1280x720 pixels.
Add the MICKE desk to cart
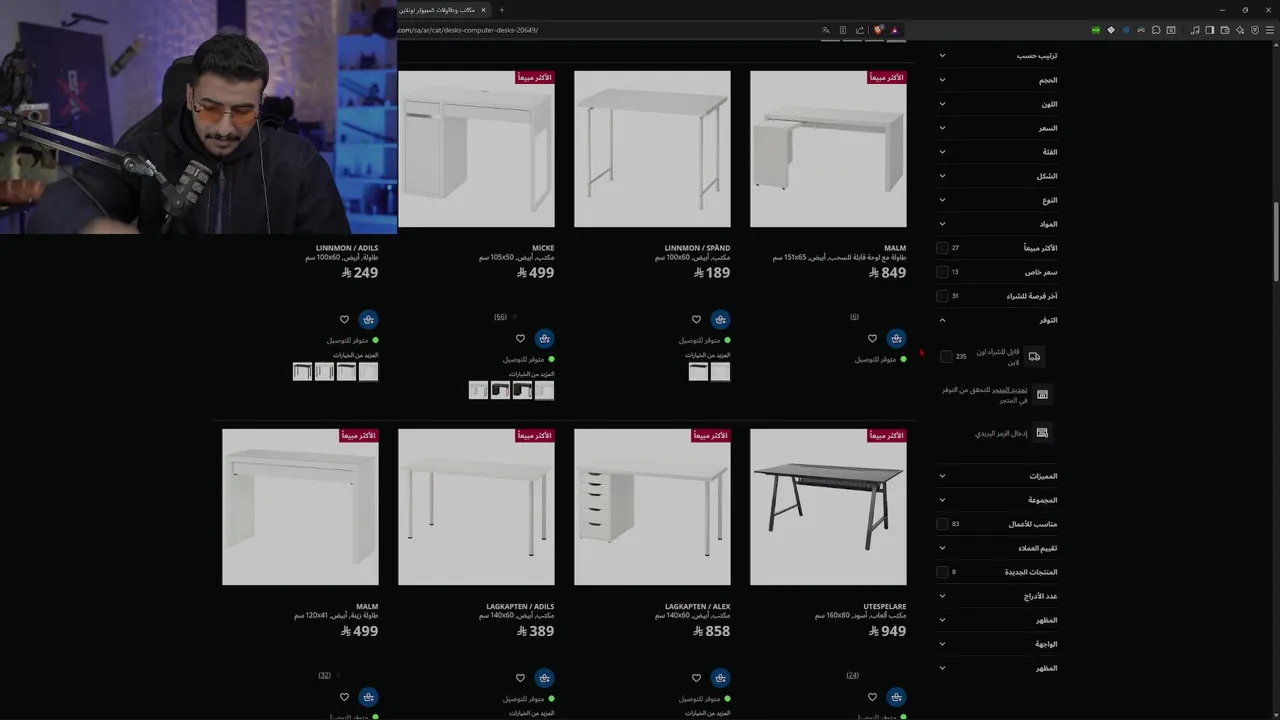[544, 339]
